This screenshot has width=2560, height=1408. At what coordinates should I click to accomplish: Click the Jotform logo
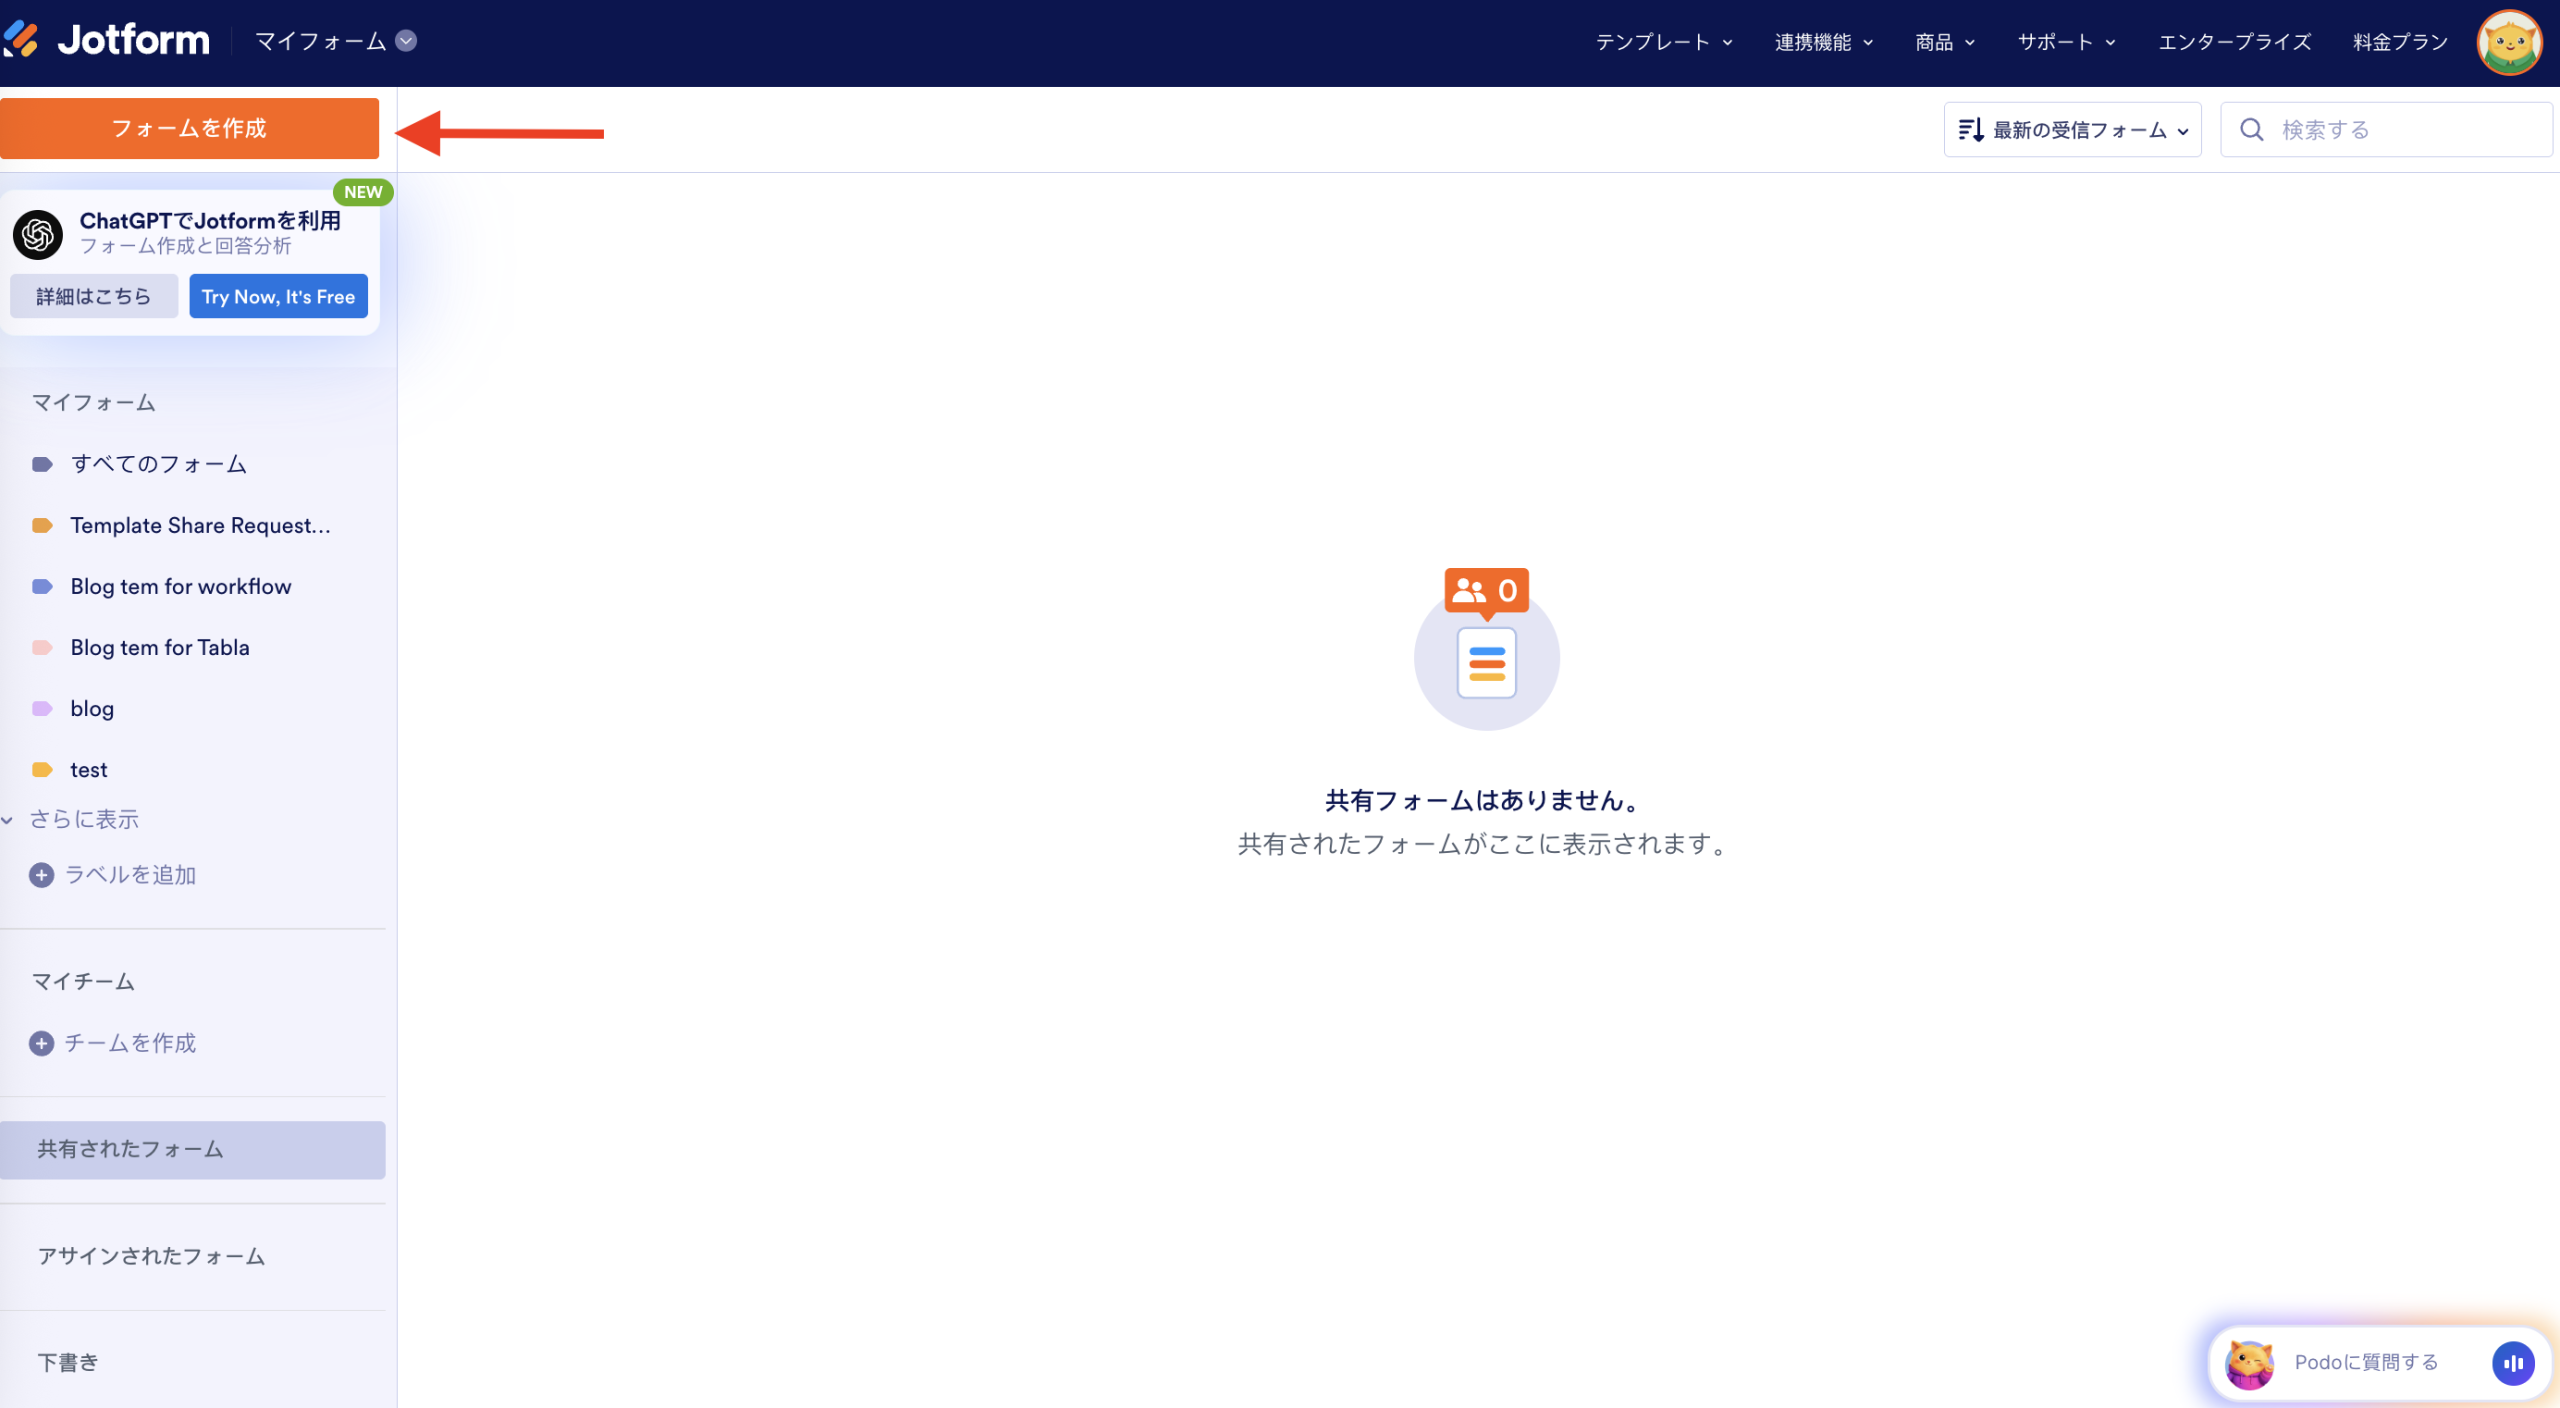110,40
